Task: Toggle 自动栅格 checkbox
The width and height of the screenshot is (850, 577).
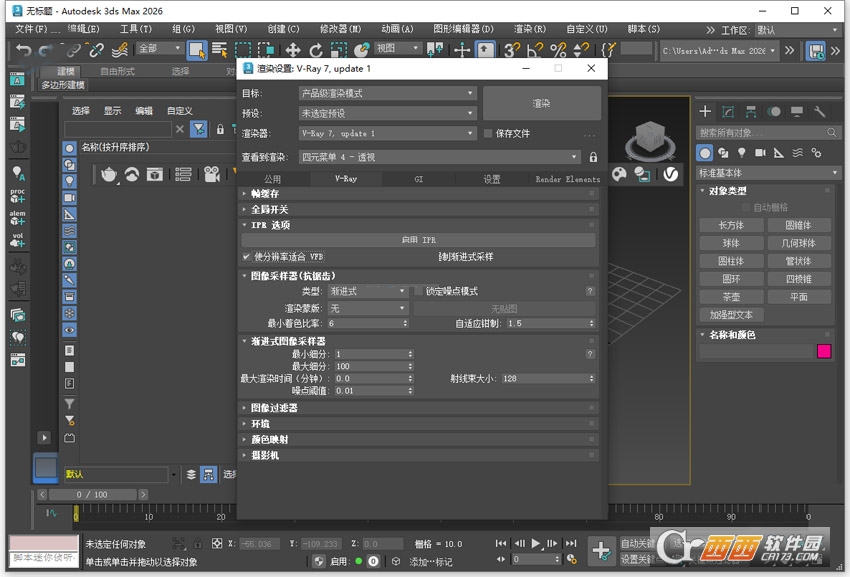Action: (746, 207)
